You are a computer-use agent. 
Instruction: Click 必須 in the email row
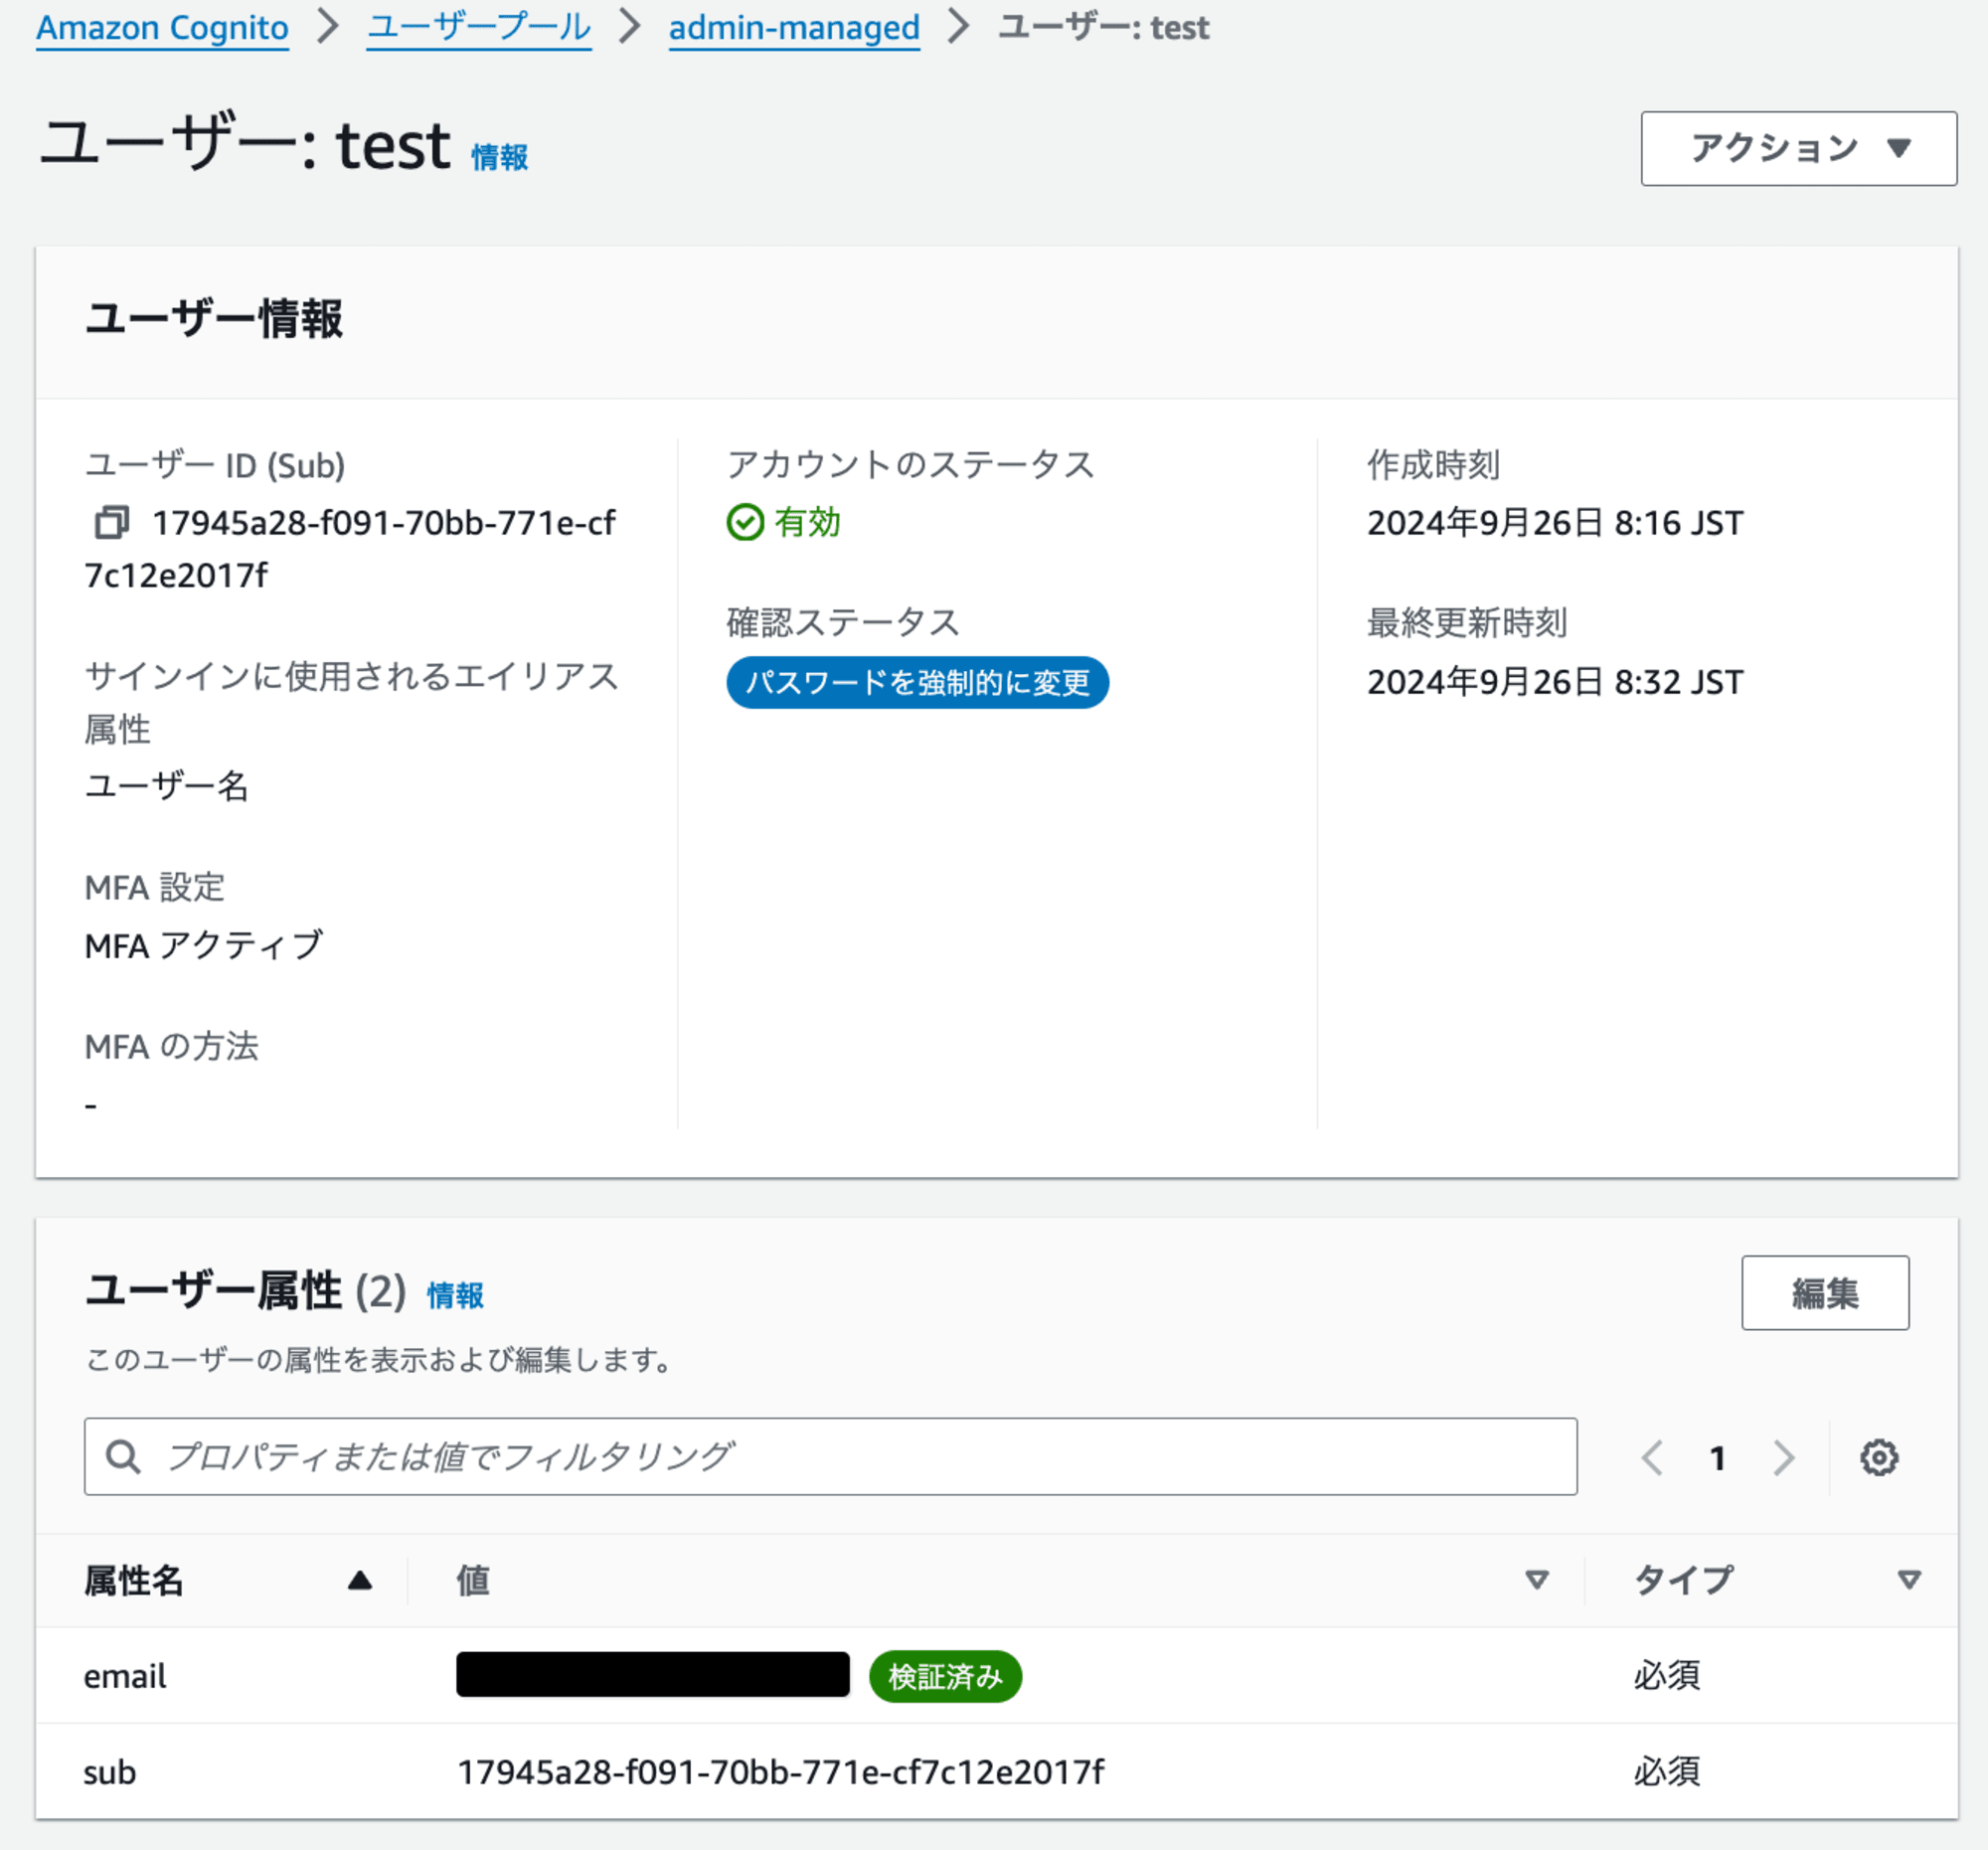click(x=1666, y=1676)
